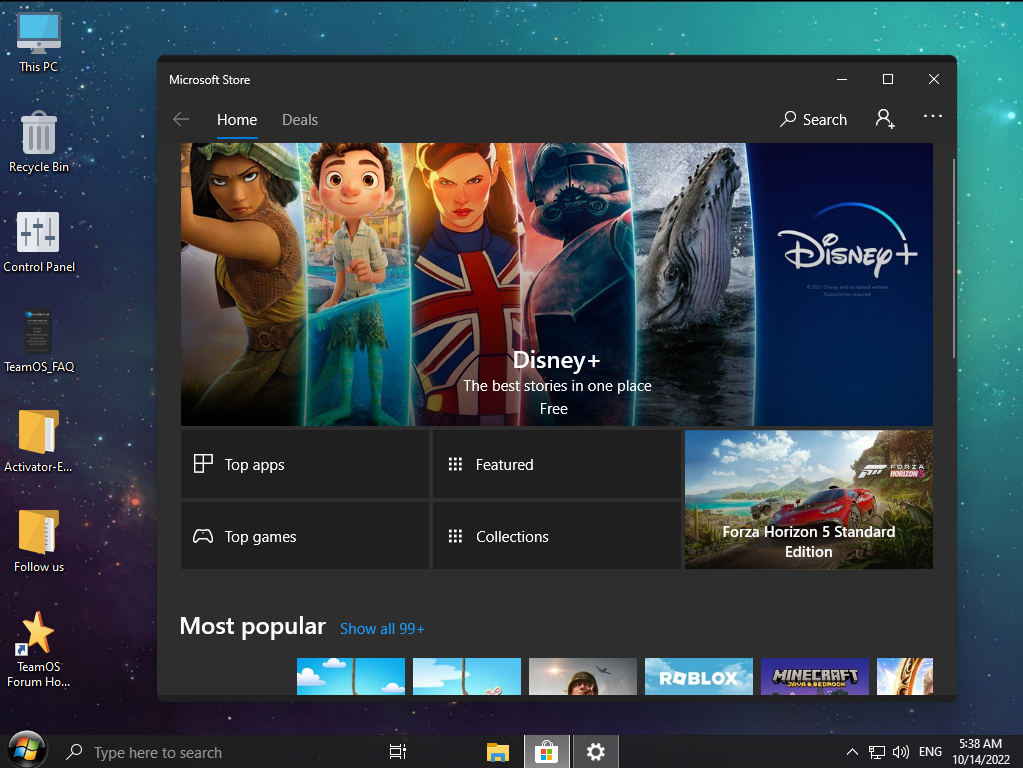
Task: Open the Disney+ hero banner
Action: pos(557,284)
